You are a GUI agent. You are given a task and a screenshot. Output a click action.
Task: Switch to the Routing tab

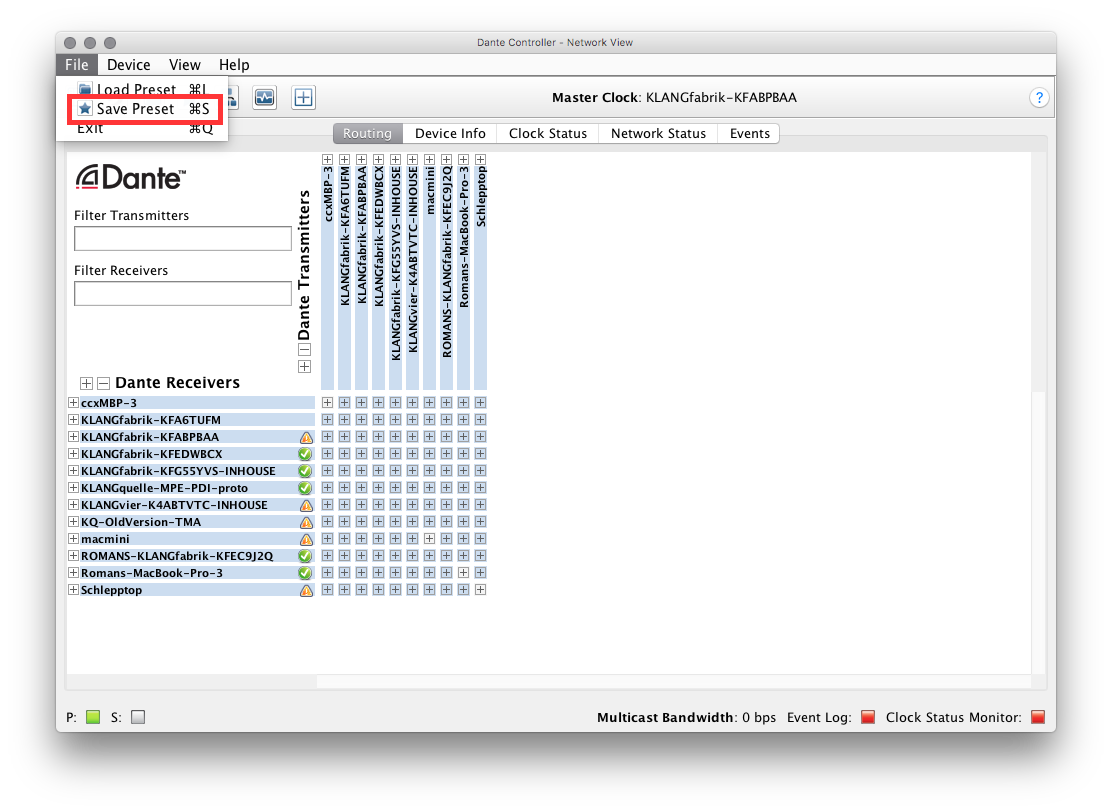367,133
